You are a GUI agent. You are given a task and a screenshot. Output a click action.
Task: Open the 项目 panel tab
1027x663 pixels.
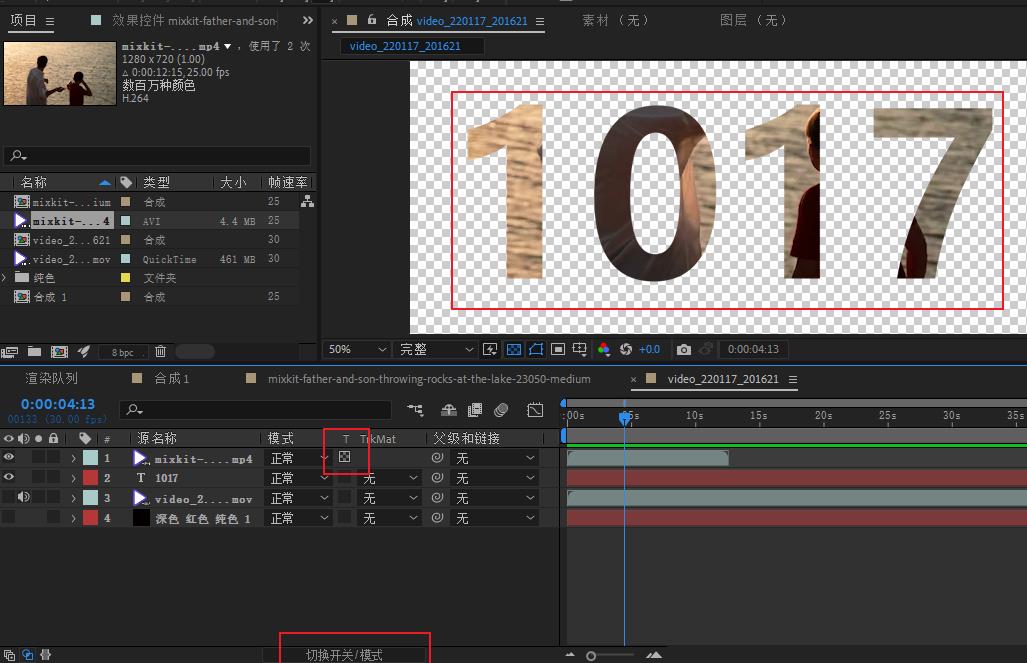pyautogui.click(x=24, y=20)
